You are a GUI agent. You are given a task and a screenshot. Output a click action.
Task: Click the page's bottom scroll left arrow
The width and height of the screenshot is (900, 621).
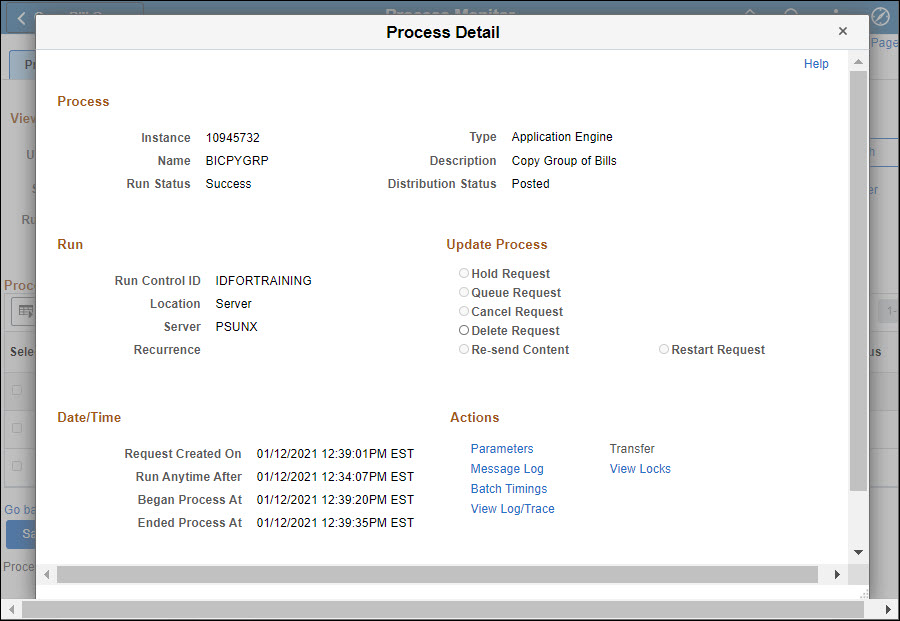pos(12,609)
